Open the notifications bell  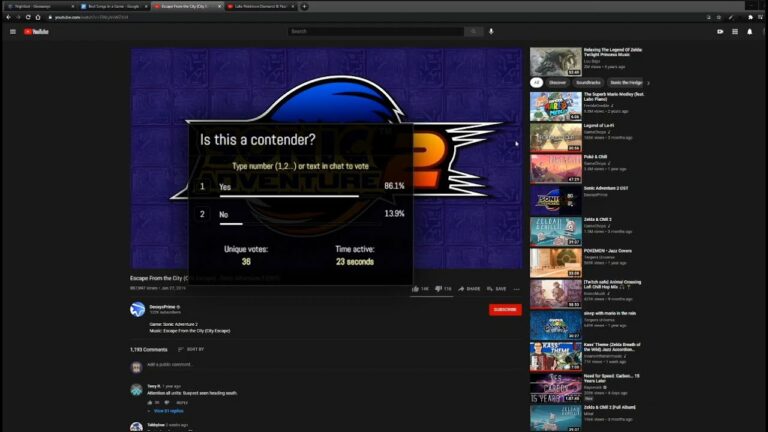749,31
